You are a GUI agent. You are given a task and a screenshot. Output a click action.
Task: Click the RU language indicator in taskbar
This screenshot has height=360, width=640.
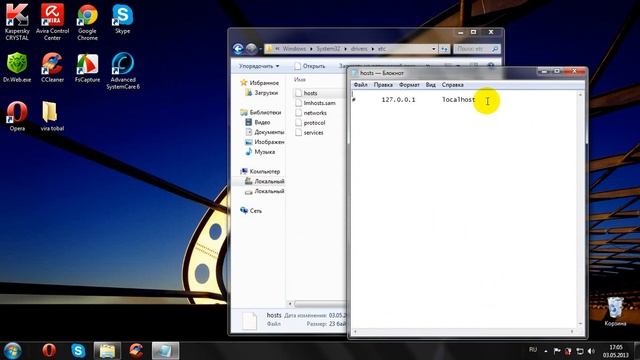coord(533,350)
